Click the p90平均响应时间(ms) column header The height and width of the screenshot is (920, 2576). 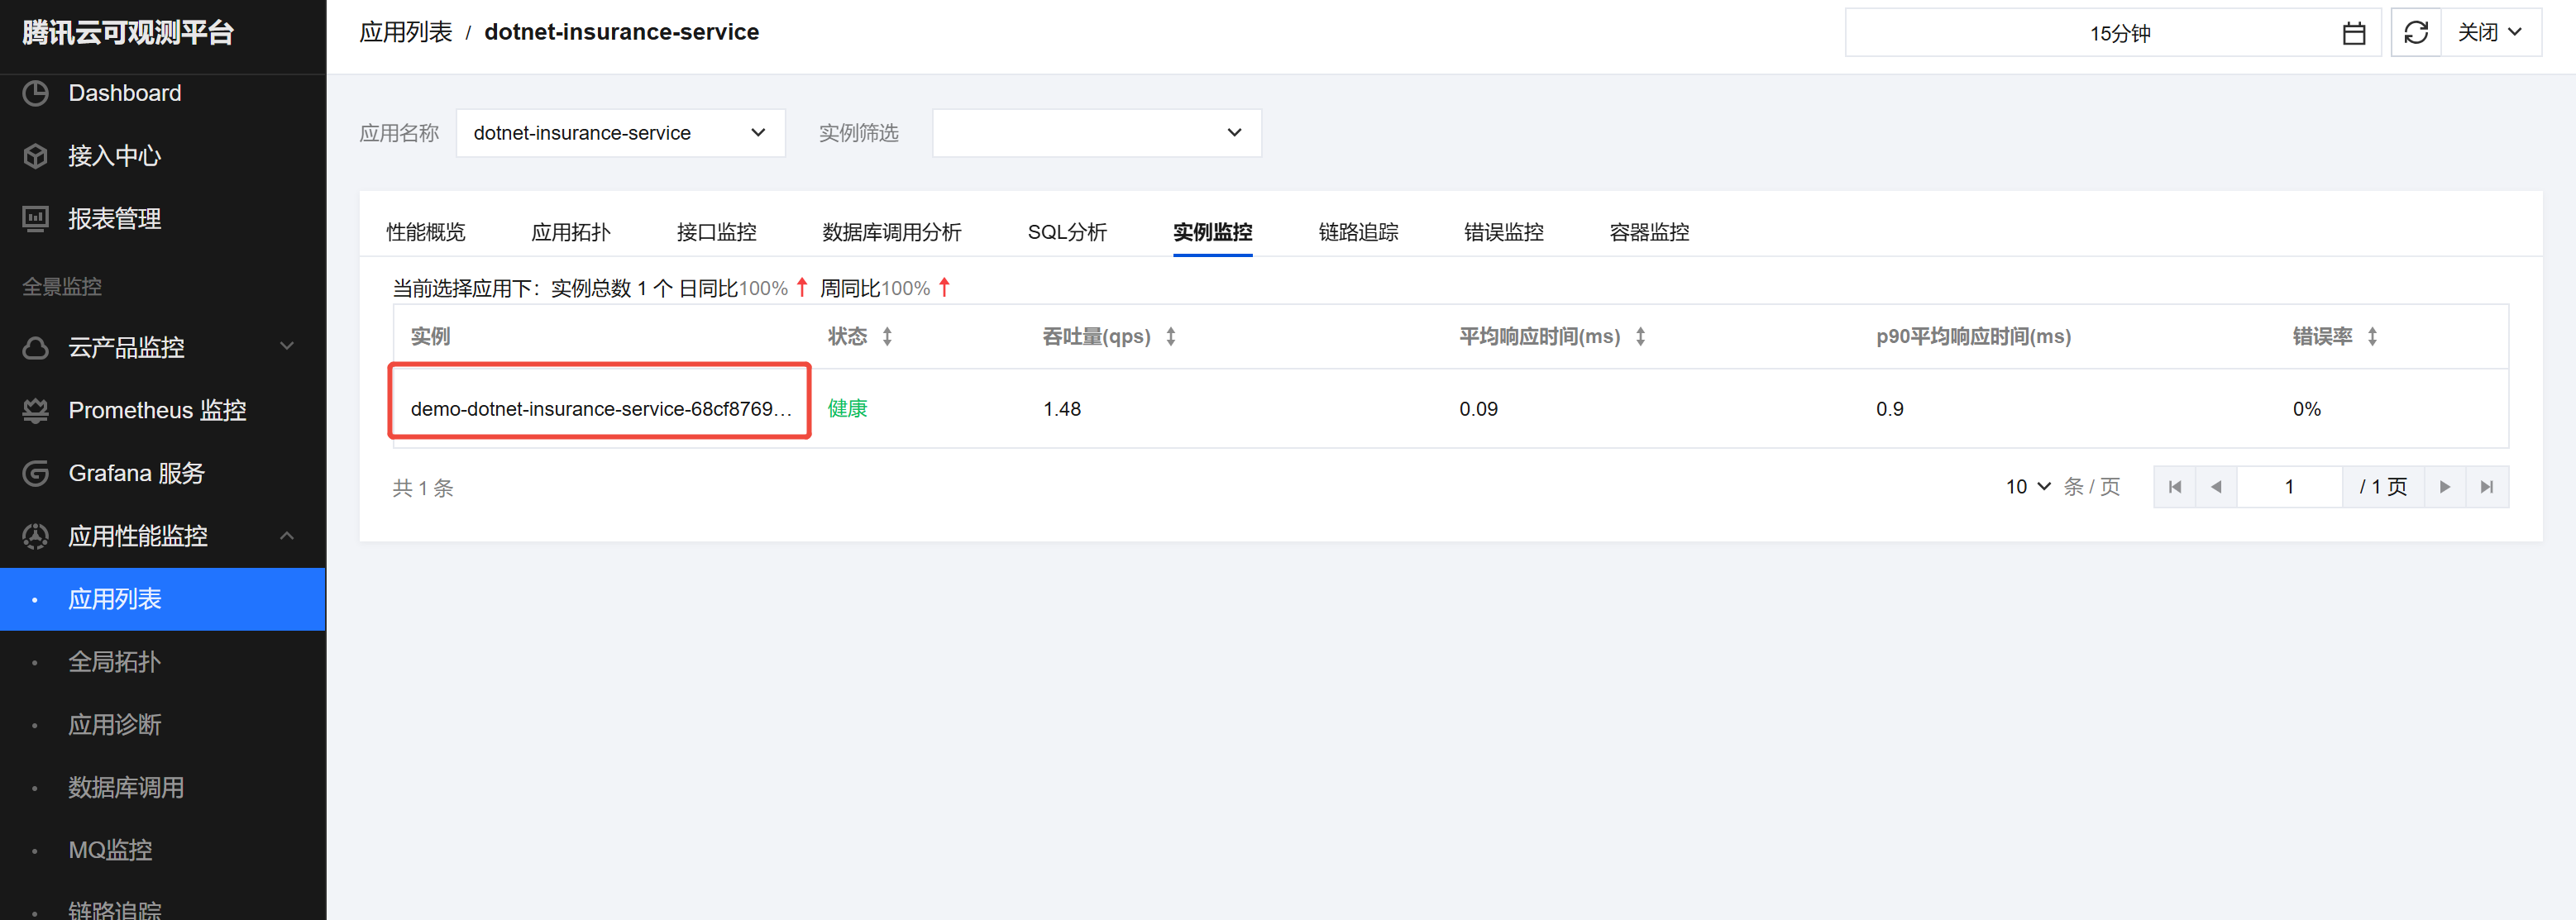[x=1973, y=337]
